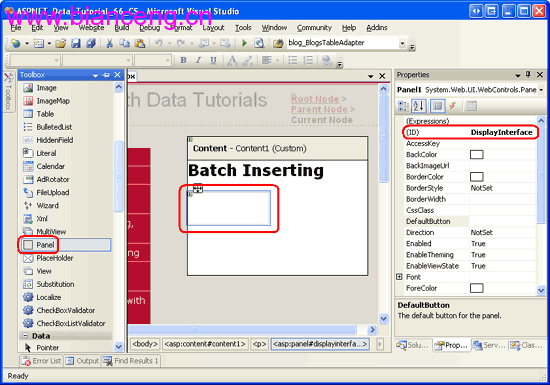Viewport: 550px width, 385px height.
Task: Switch to the Output tab
Action: [83, 361]
